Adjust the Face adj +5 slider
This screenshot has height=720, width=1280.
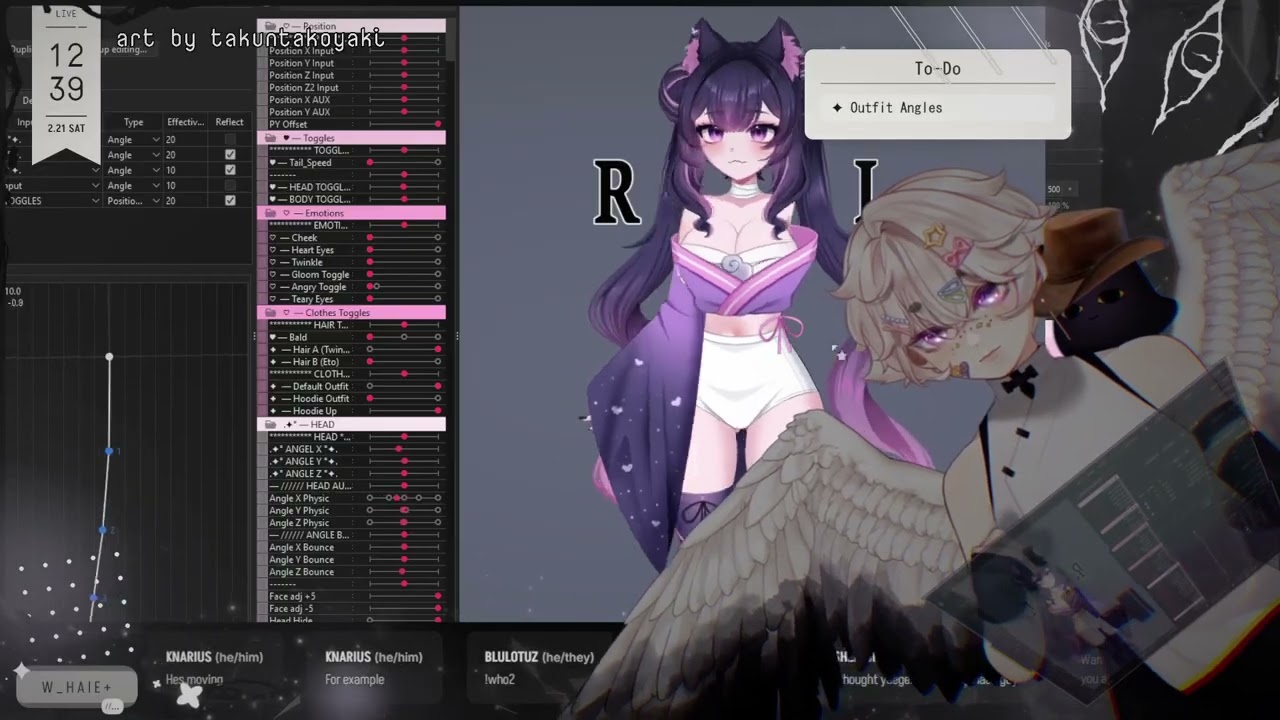pos(404,596)
